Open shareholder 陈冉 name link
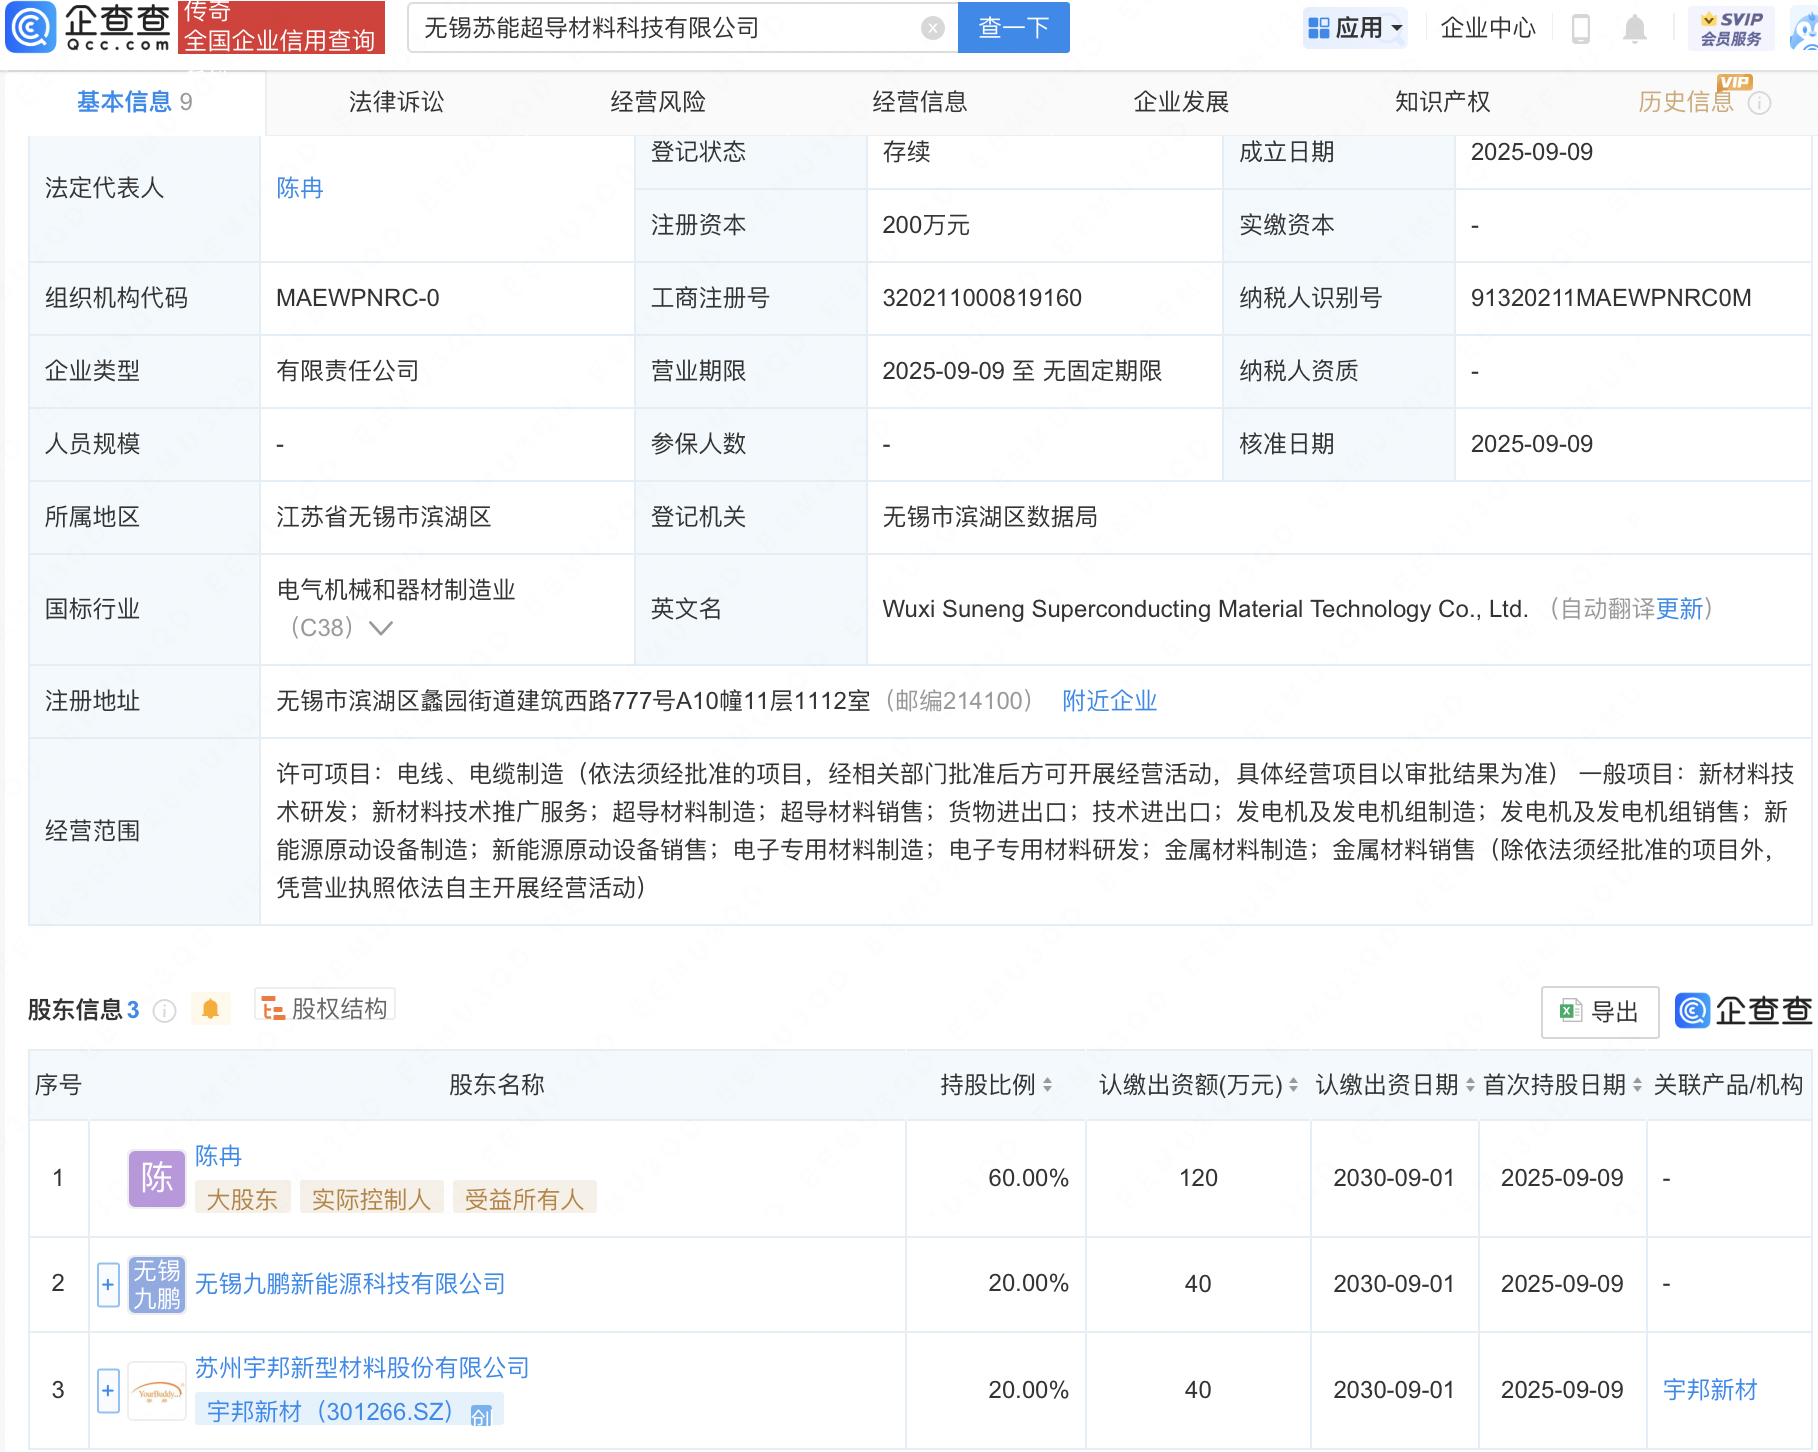1818x1452 pixels. click(219, 1156)
